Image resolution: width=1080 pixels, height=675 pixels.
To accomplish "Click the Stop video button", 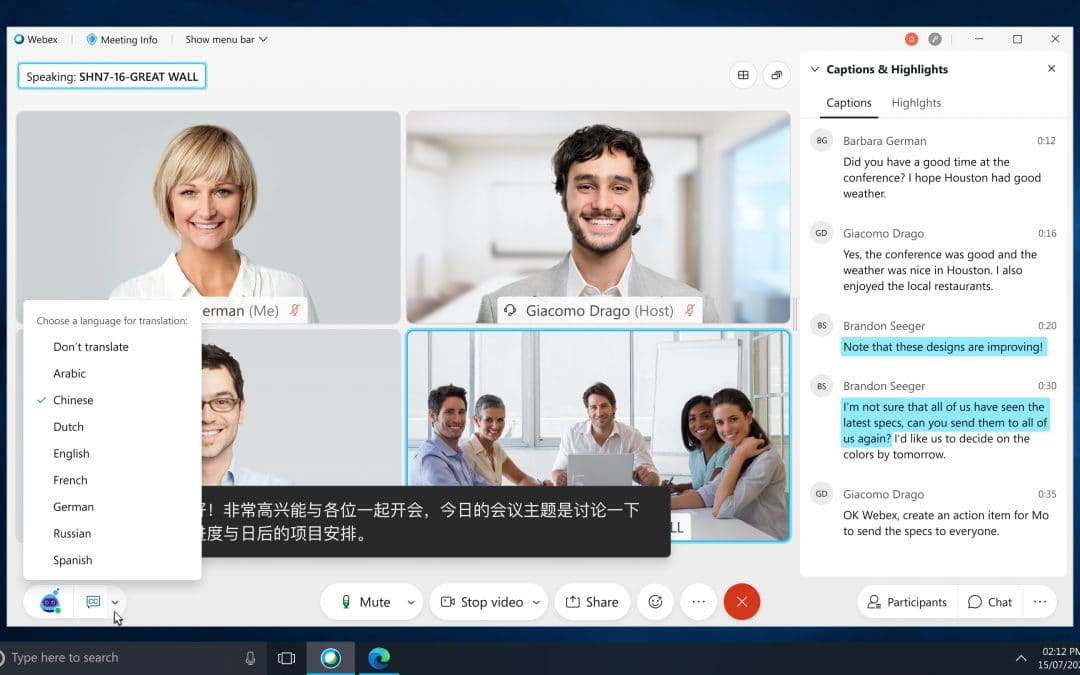I will click(481, 602).
